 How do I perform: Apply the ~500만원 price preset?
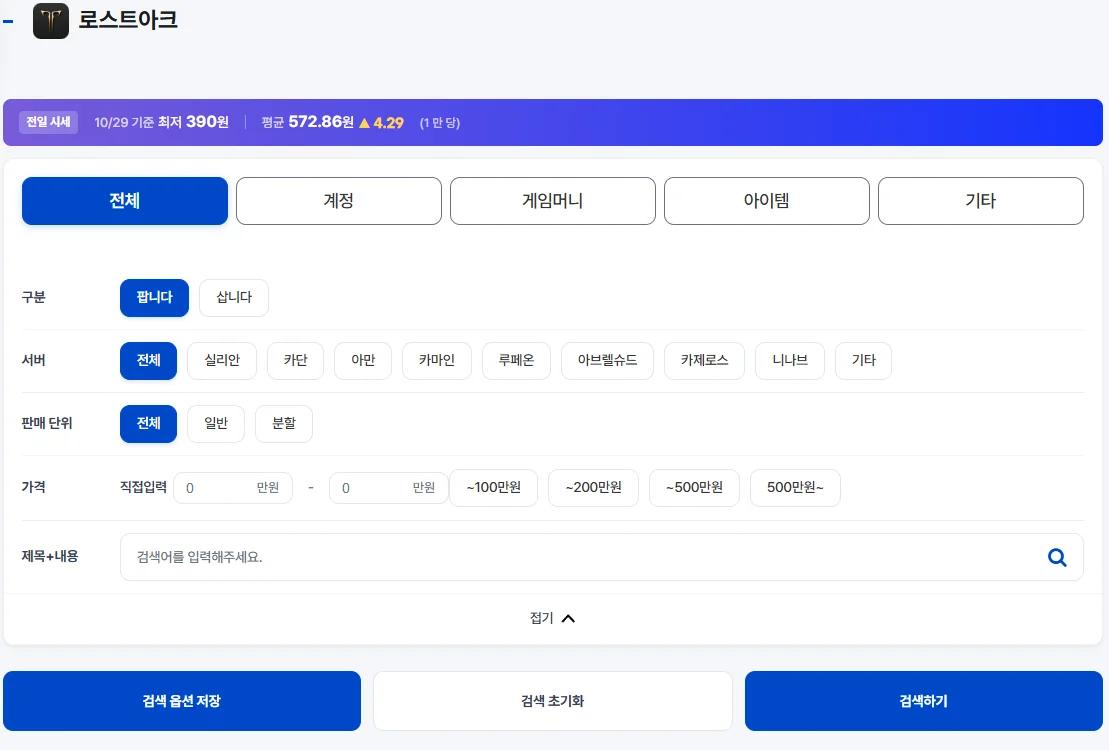[695, 488]
